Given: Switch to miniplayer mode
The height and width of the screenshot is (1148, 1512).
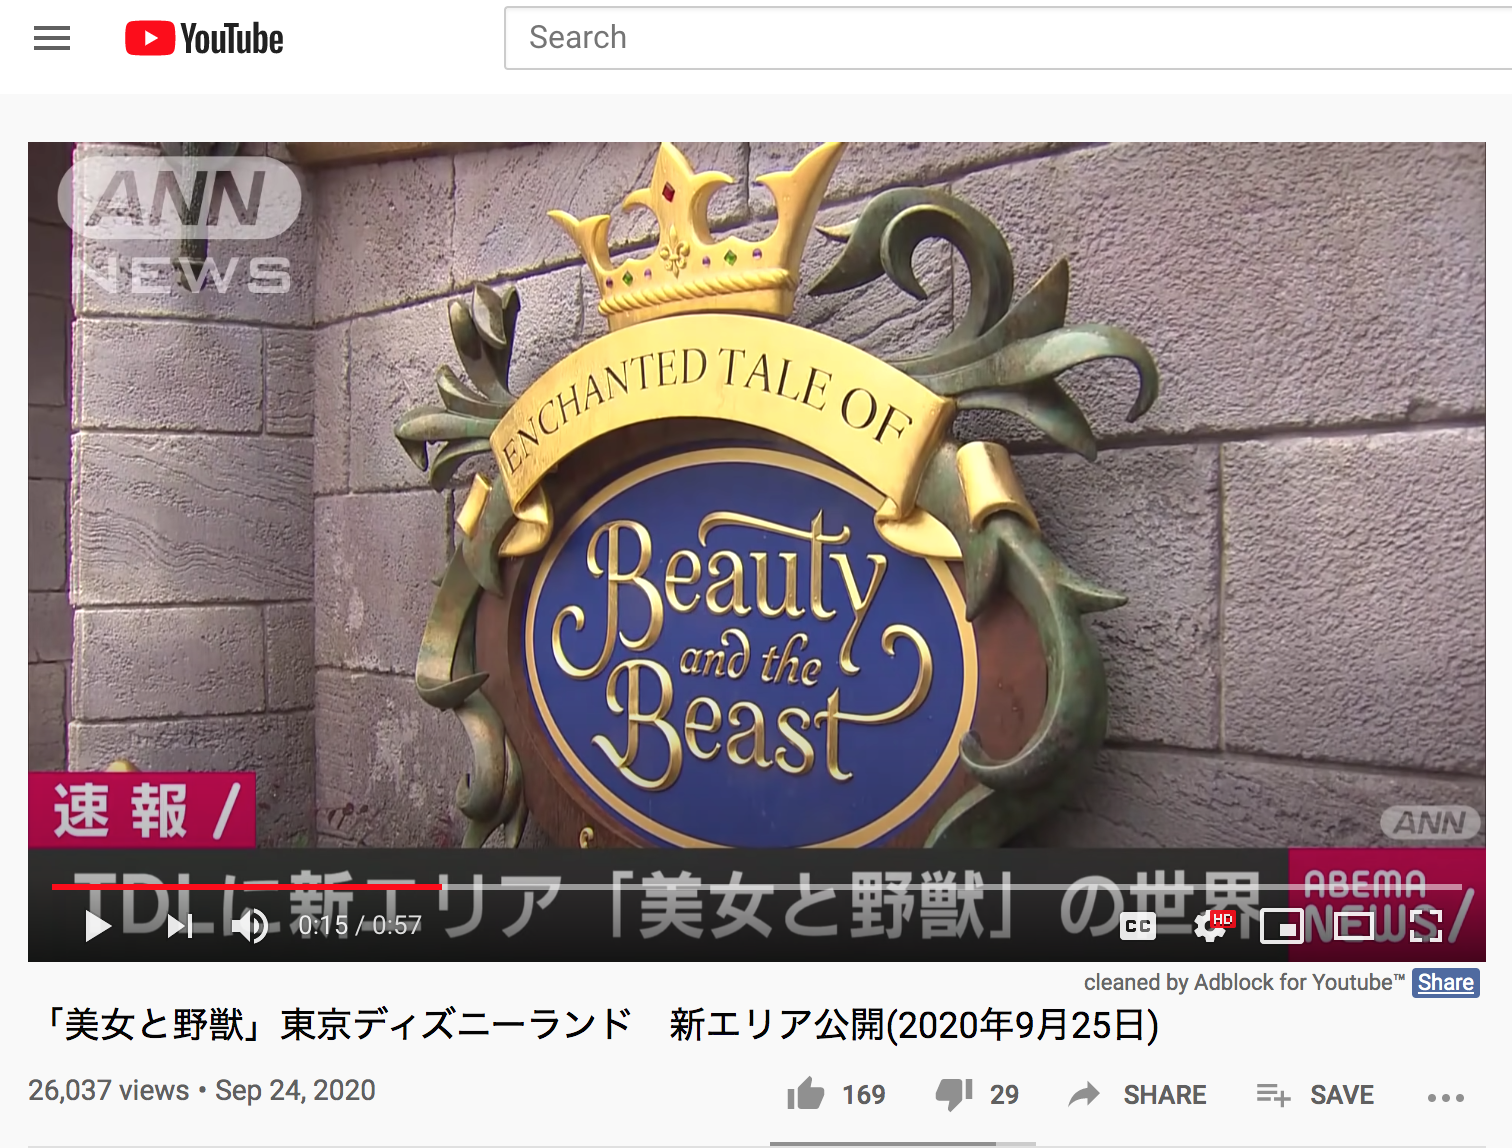Looking at the screenshot, I should pyautogui.click(x=1281, y=926).
